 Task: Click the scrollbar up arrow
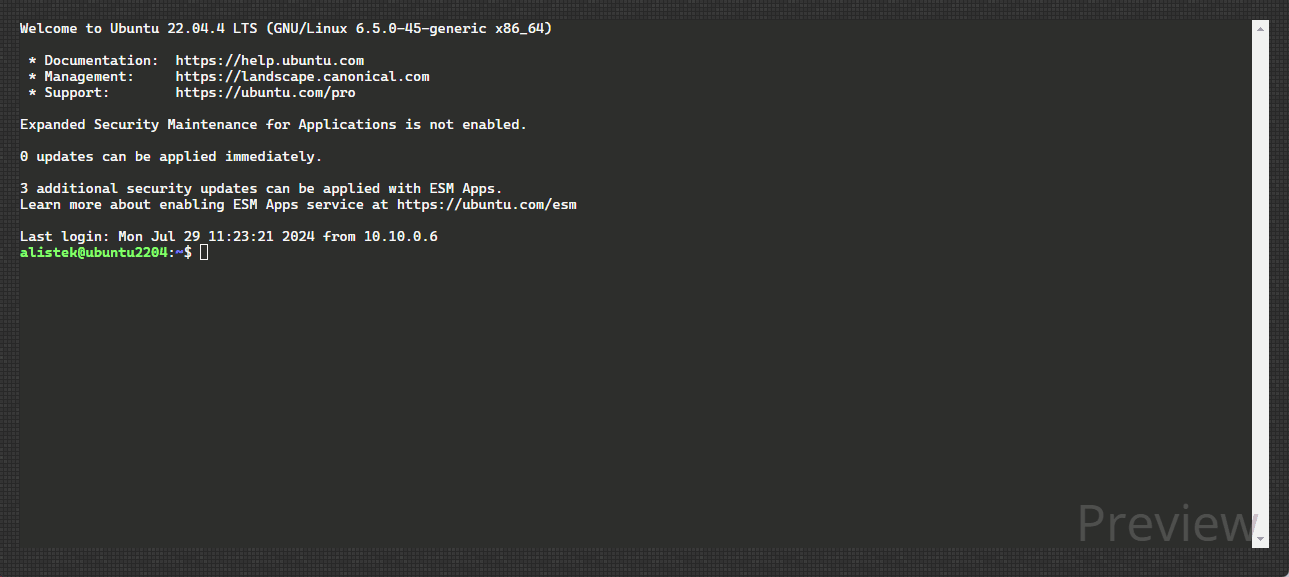click(1260, 27)
